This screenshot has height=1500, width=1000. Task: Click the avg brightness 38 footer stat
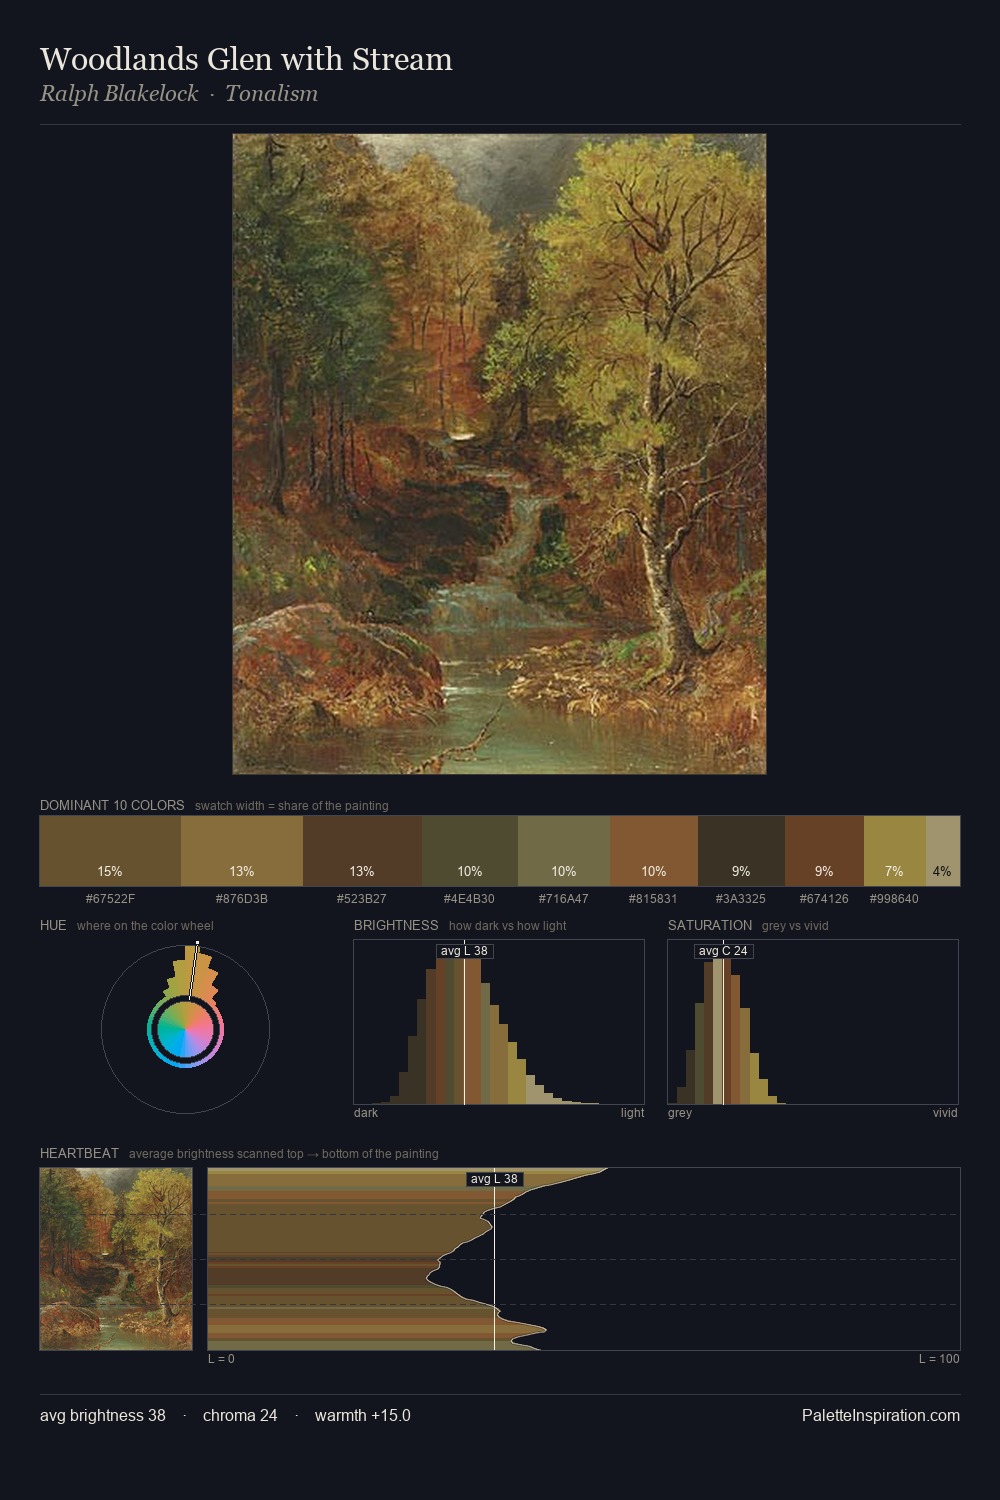coord(103,1415)
